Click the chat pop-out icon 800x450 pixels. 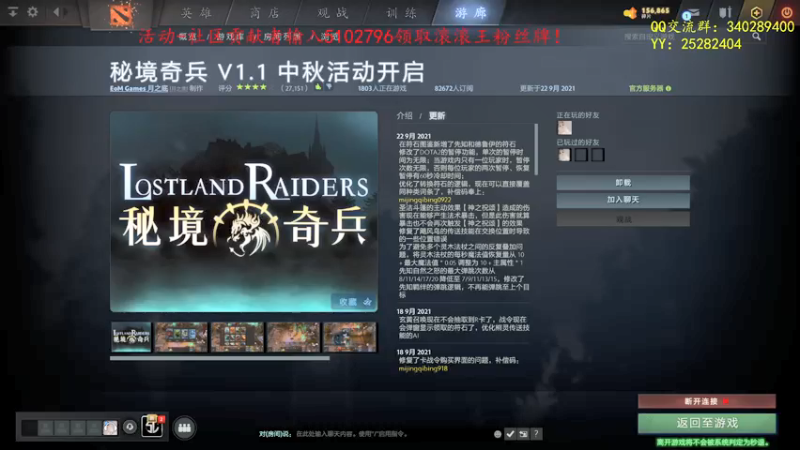[523, 434]
